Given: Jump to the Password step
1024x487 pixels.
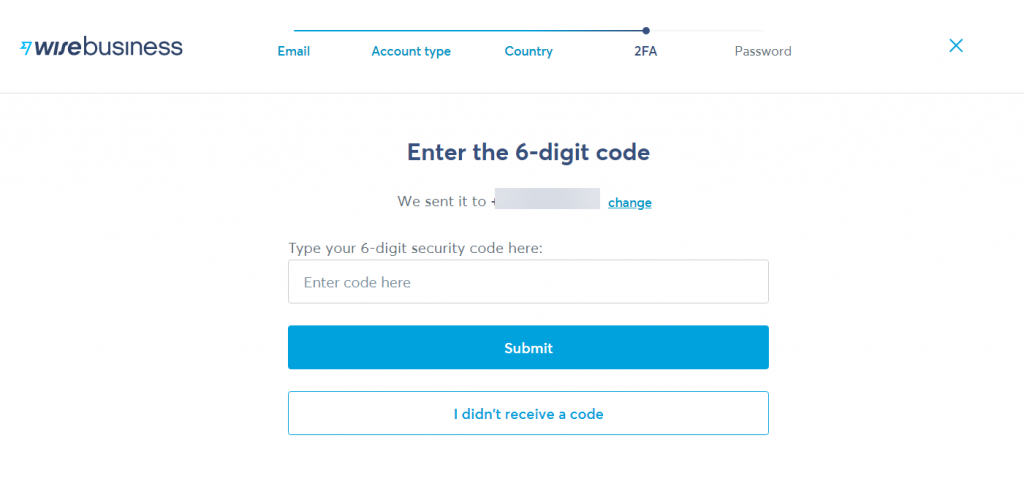Looking at the screenshot, I should (763, 51).
